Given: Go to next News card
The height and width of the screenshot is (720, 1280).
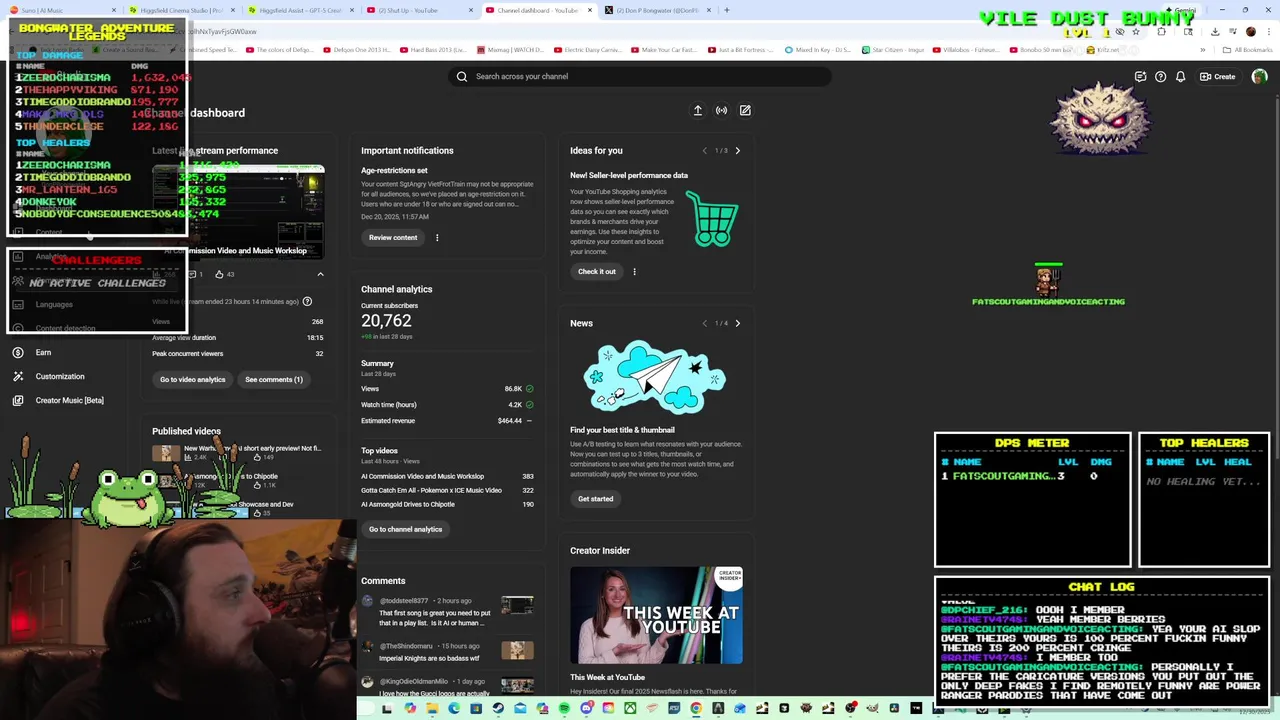Looking at the screenshot, I should (x=738, y=323).
